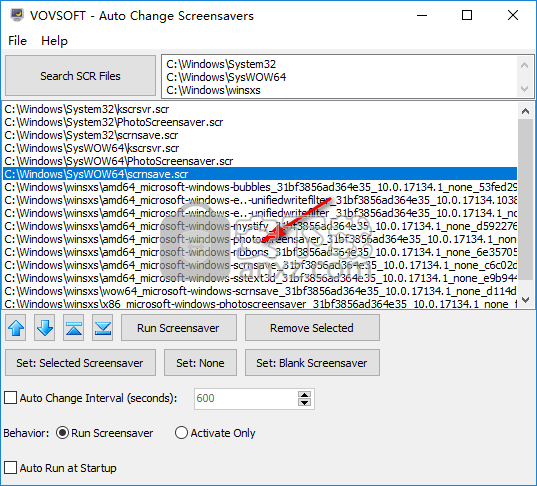Move the selected screensaver to top of list
537x486 pixels.
[74, 328]
